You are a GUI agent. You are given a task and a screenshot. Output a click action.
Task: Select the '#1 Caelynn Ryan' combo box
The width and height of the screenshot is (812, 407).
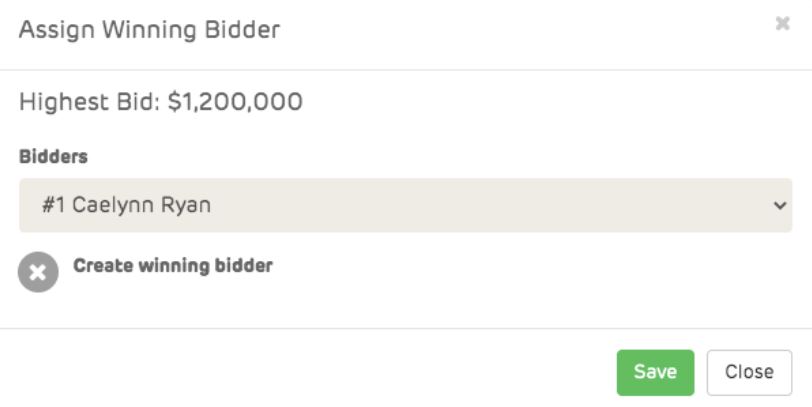pos(405,205)
